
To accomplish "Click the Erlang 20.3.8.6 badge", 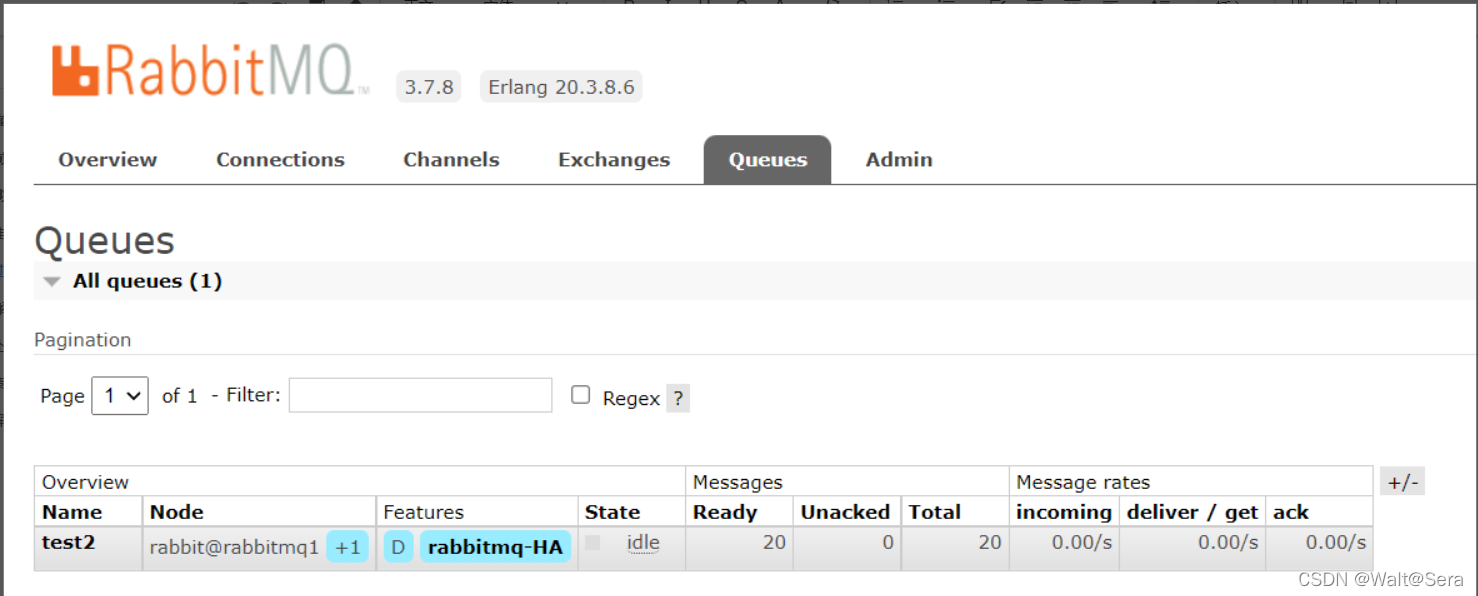I will pos(561,87).
